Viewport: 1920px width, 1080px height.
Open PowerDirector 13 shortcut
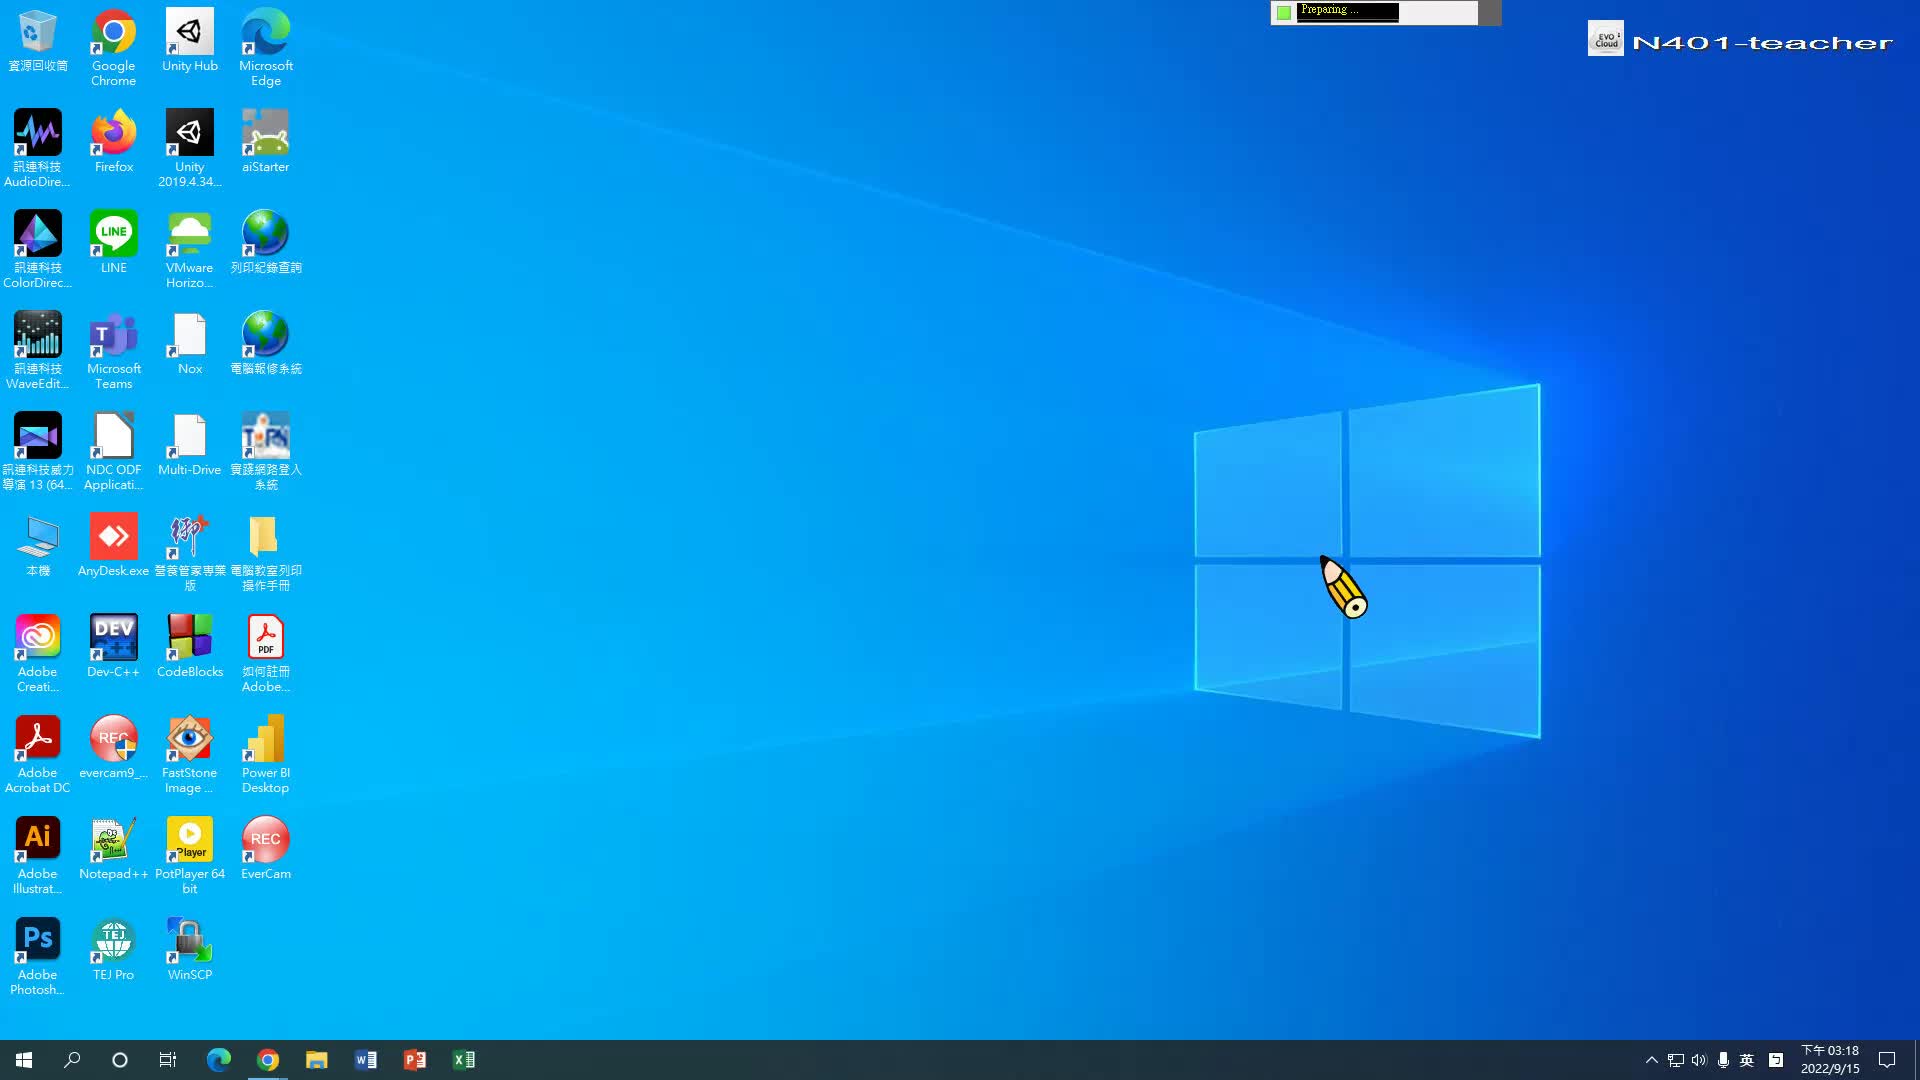[38, 451]
